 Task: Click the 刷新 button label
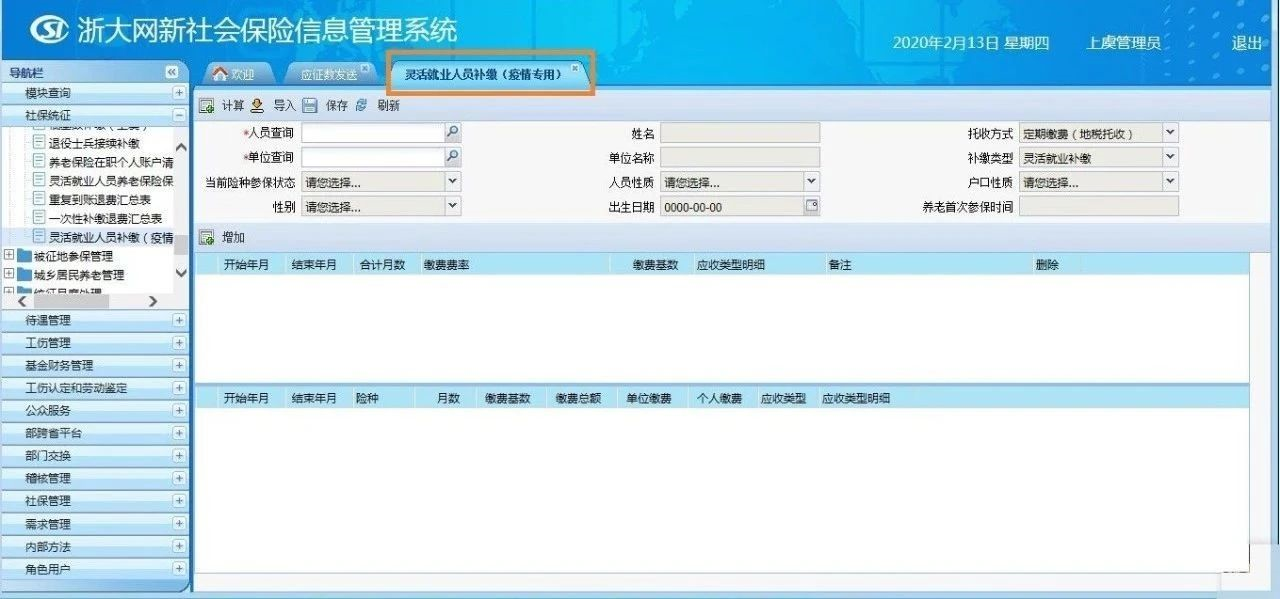tap(388, 106)
